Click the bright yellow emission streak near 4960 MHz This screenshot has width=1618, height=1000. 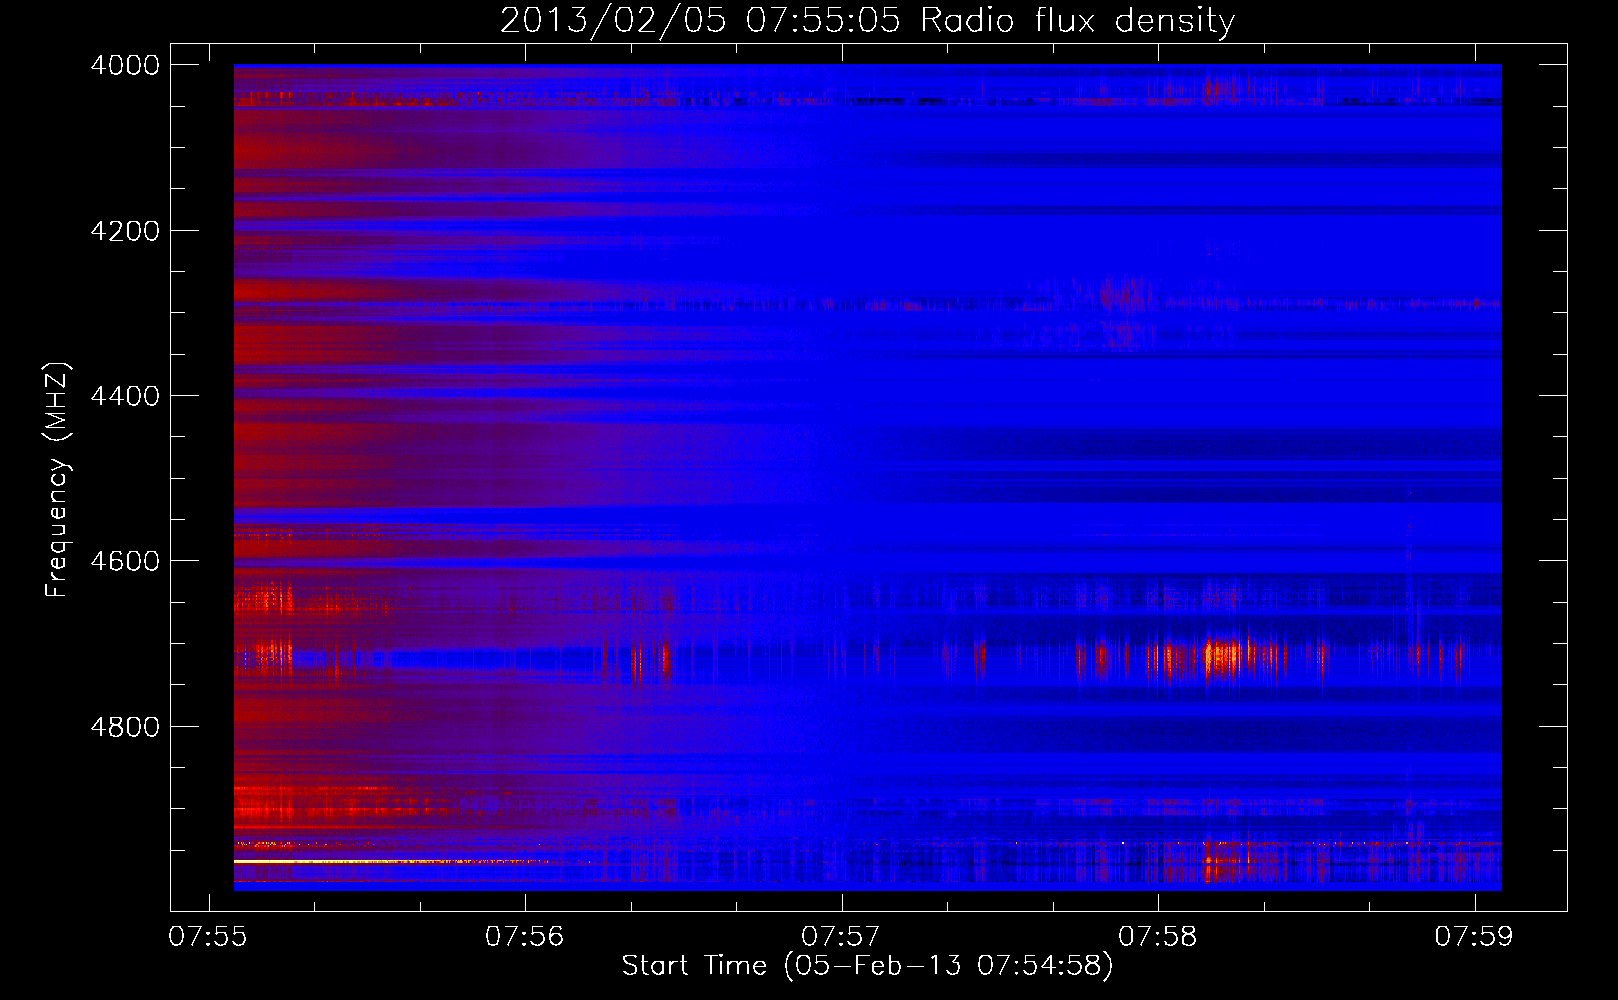click(x=390, y=861)
